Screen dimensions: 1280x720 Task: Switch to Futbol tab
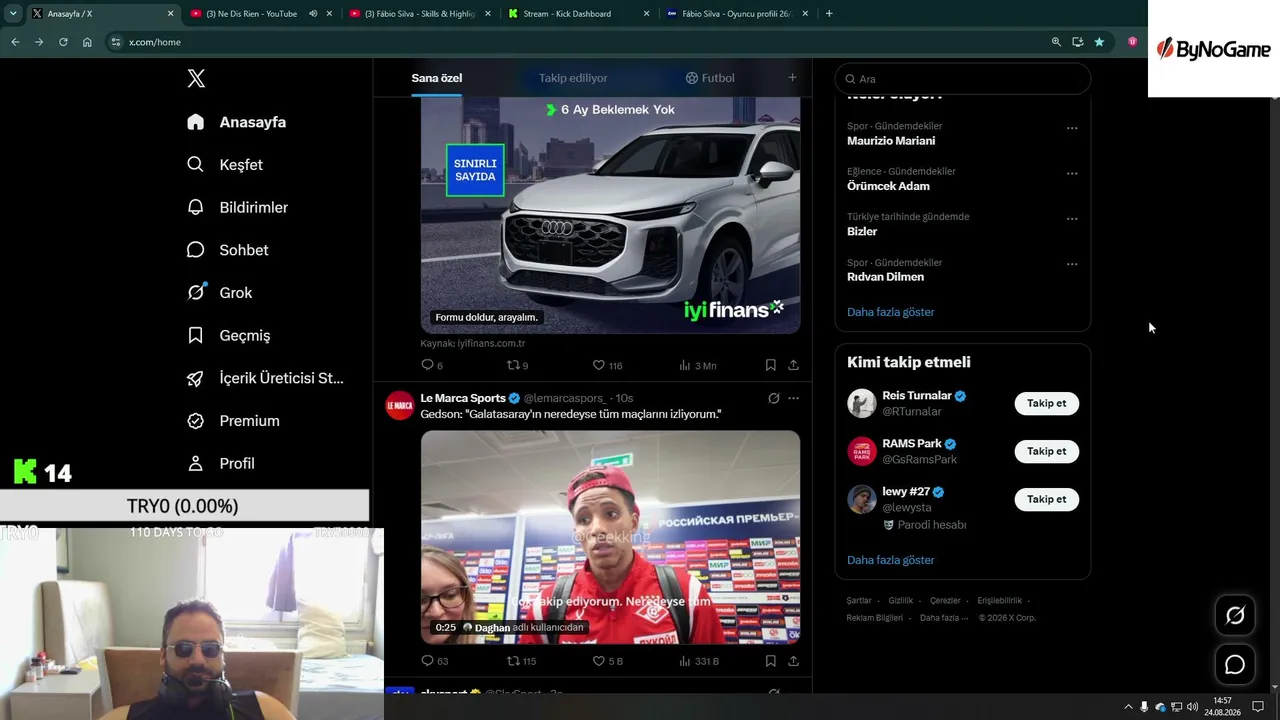click(x=710, y=78)
